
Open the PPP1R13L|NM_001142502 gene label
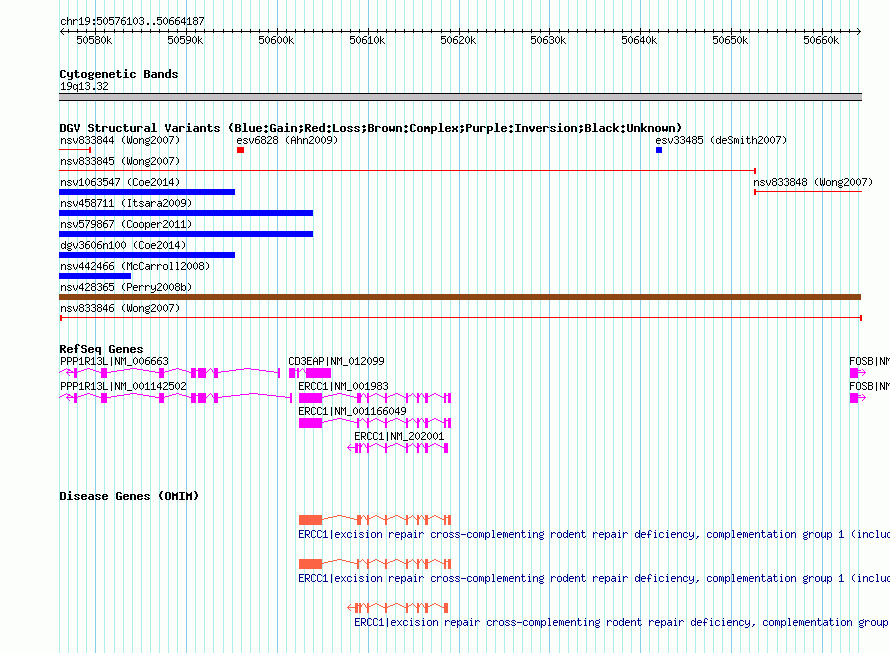[x=123, y=386]
